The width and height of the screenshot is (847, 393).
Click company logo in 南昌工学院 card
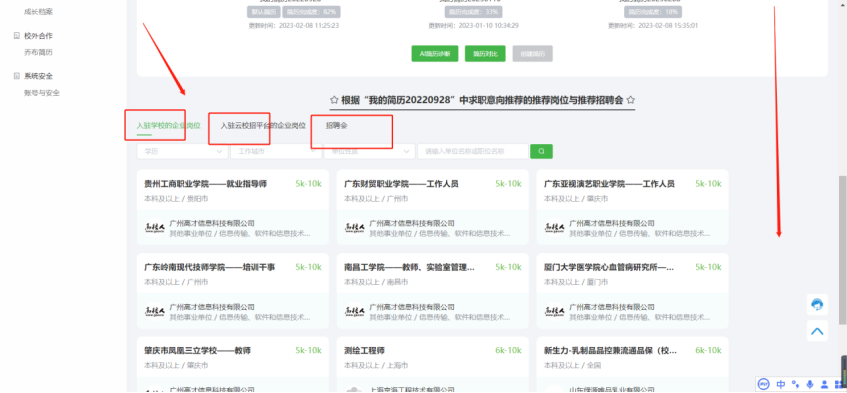[x=355, y=311]
